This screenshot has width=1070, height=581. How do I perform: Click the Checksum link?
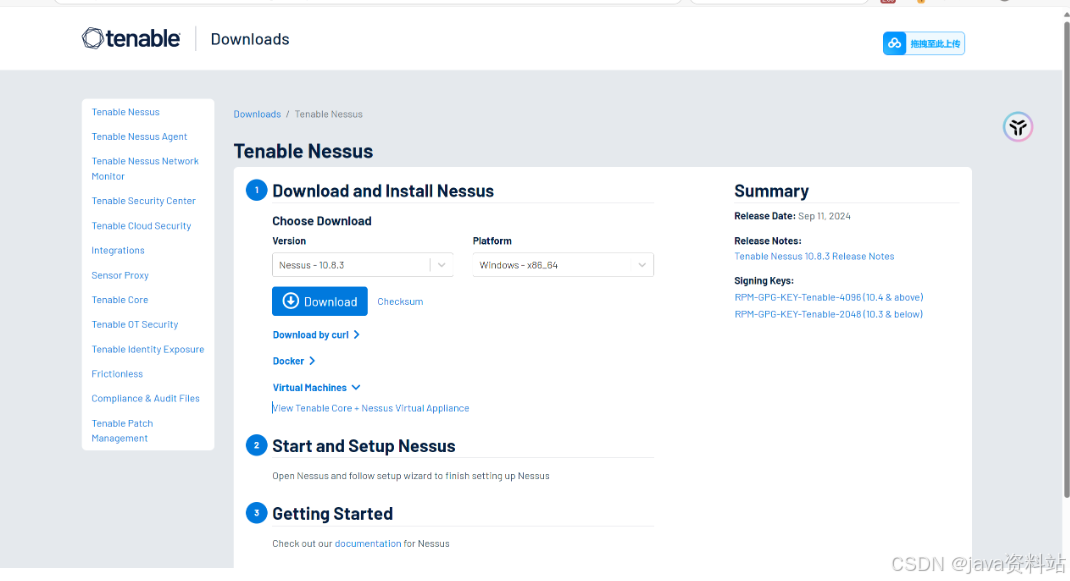pos(400,302)
